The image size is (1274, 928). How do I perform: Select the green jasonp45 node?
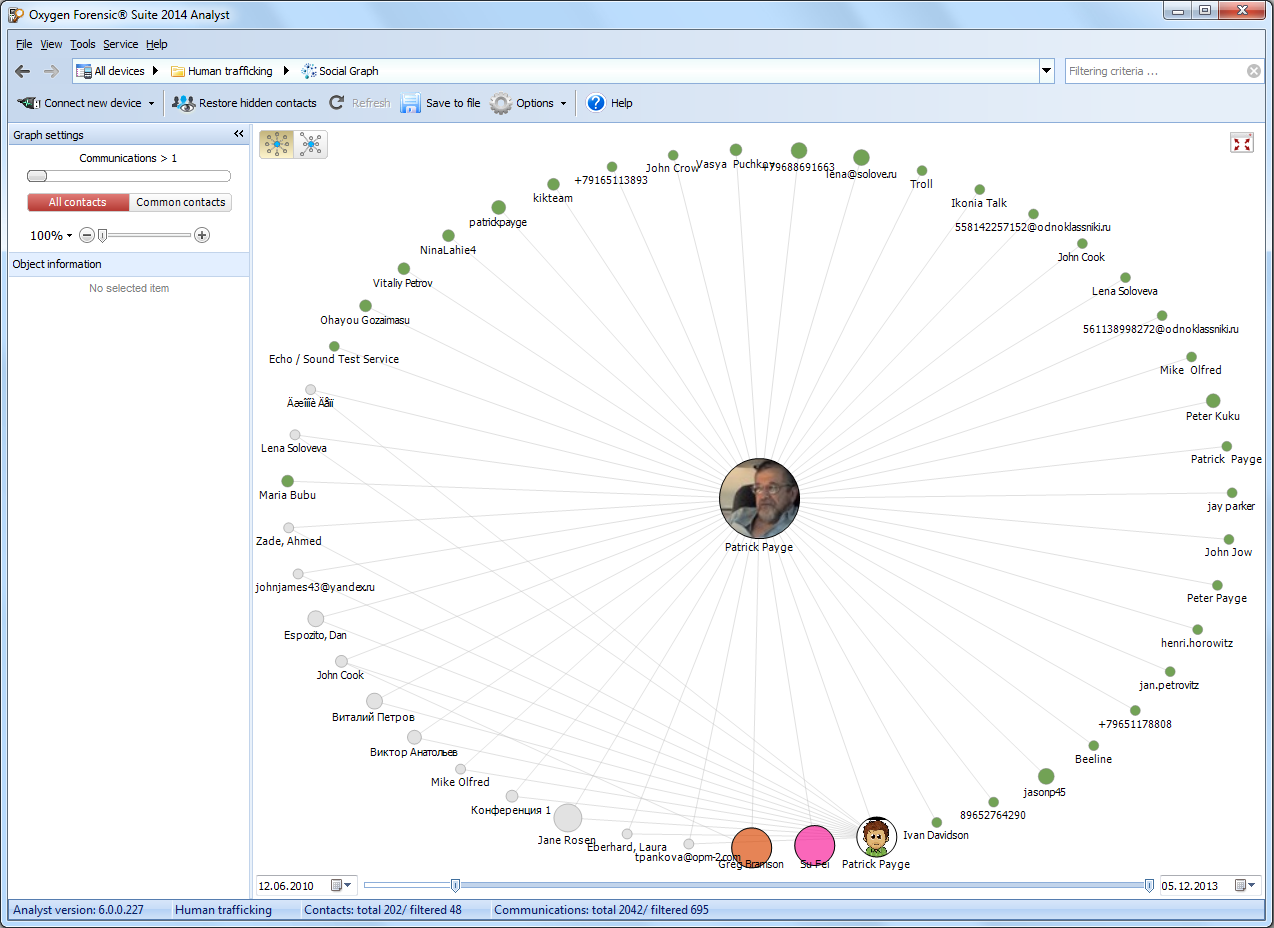point(1046,776)
